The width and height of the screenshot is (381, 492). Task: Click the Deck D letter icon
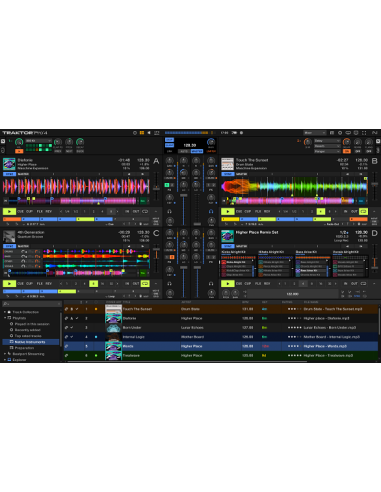374,233
